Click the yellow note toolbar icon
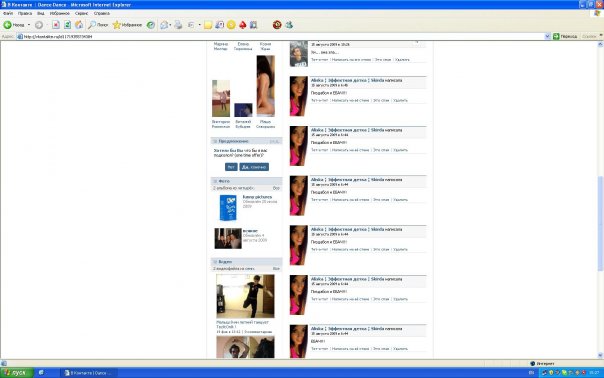 208,25
